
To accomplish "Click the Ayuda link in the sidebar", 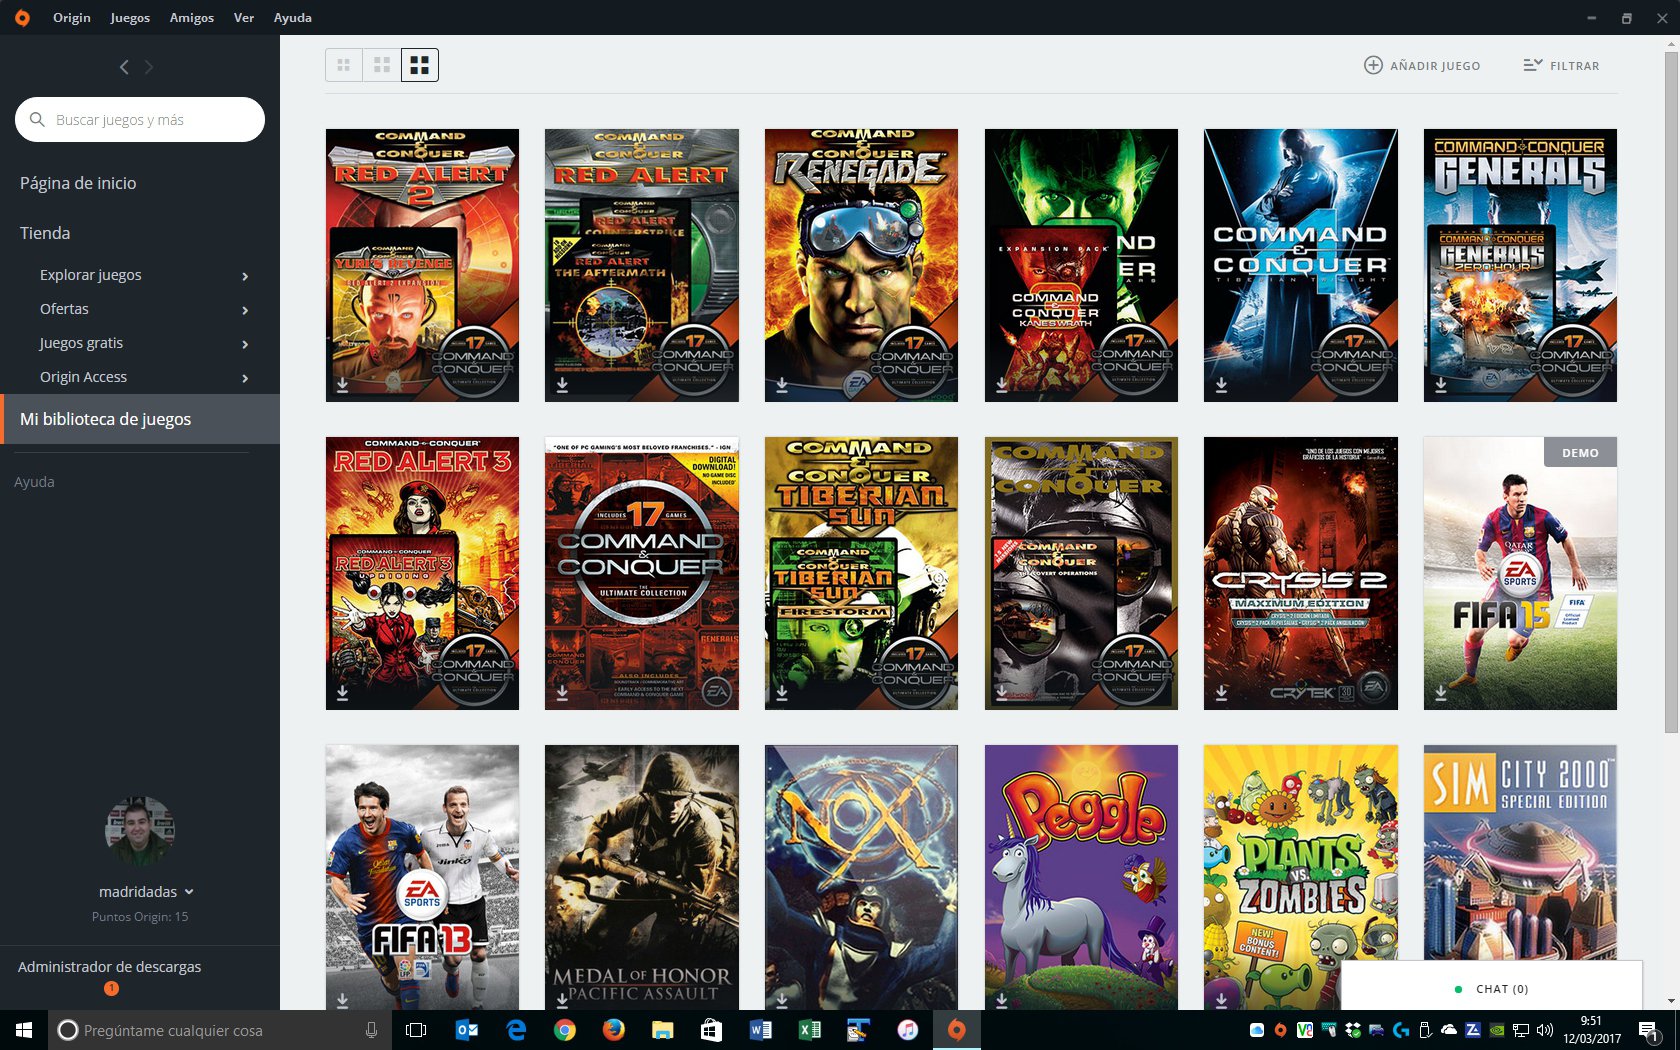I will [34, 482].
